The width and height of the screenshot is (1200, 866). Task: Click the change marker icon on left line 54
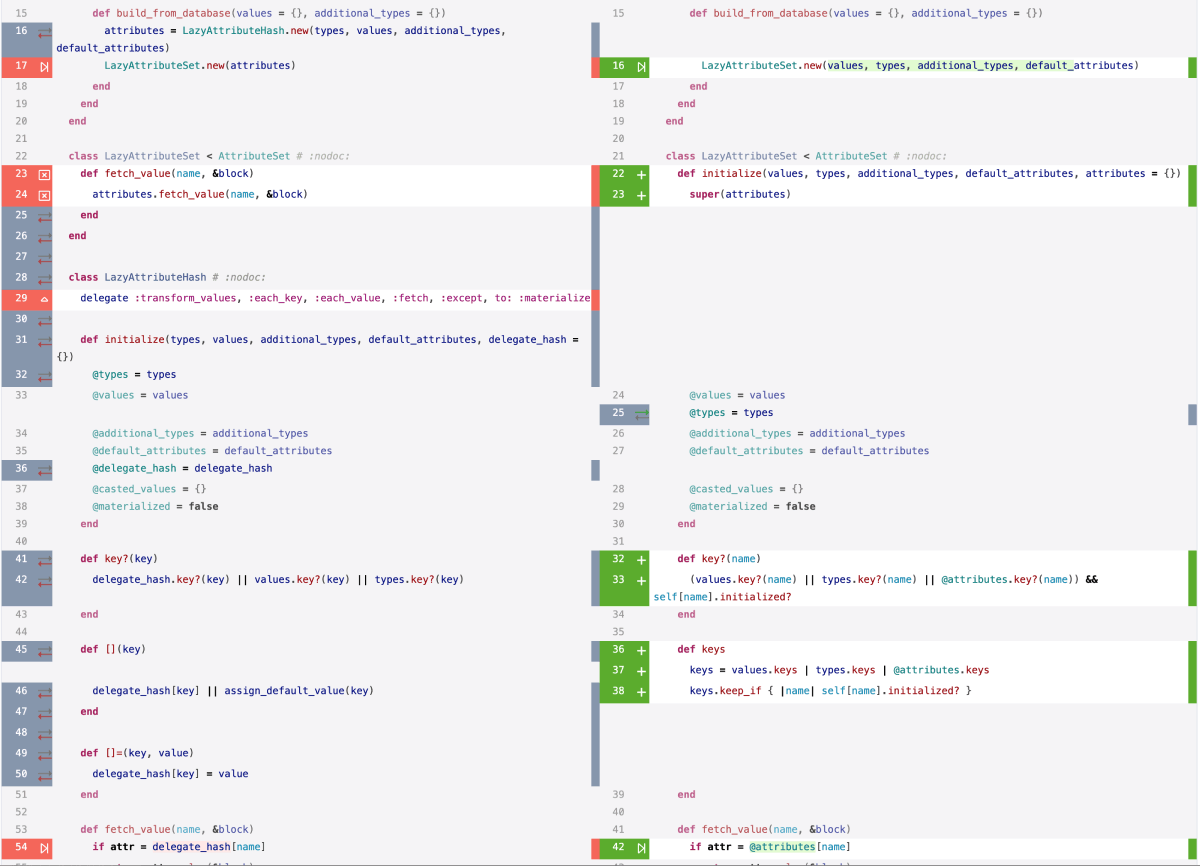[43, 848]
